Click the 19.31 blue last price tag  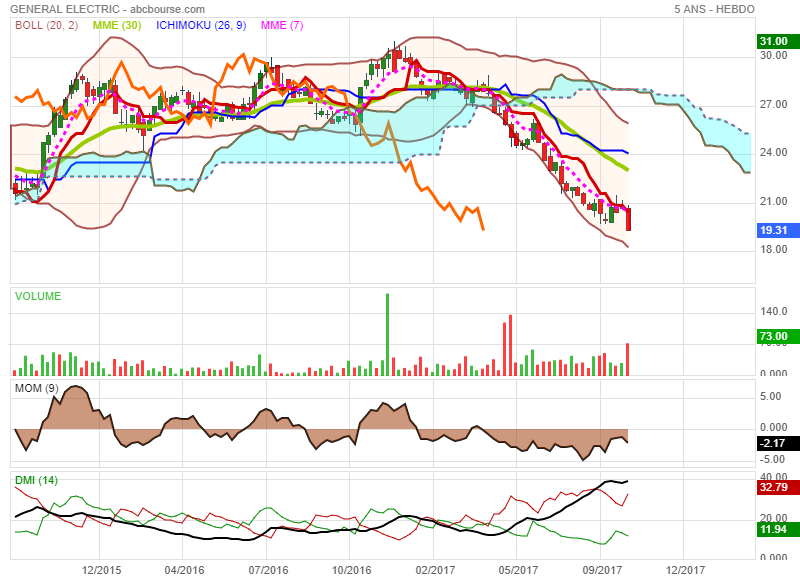point(779,230)
